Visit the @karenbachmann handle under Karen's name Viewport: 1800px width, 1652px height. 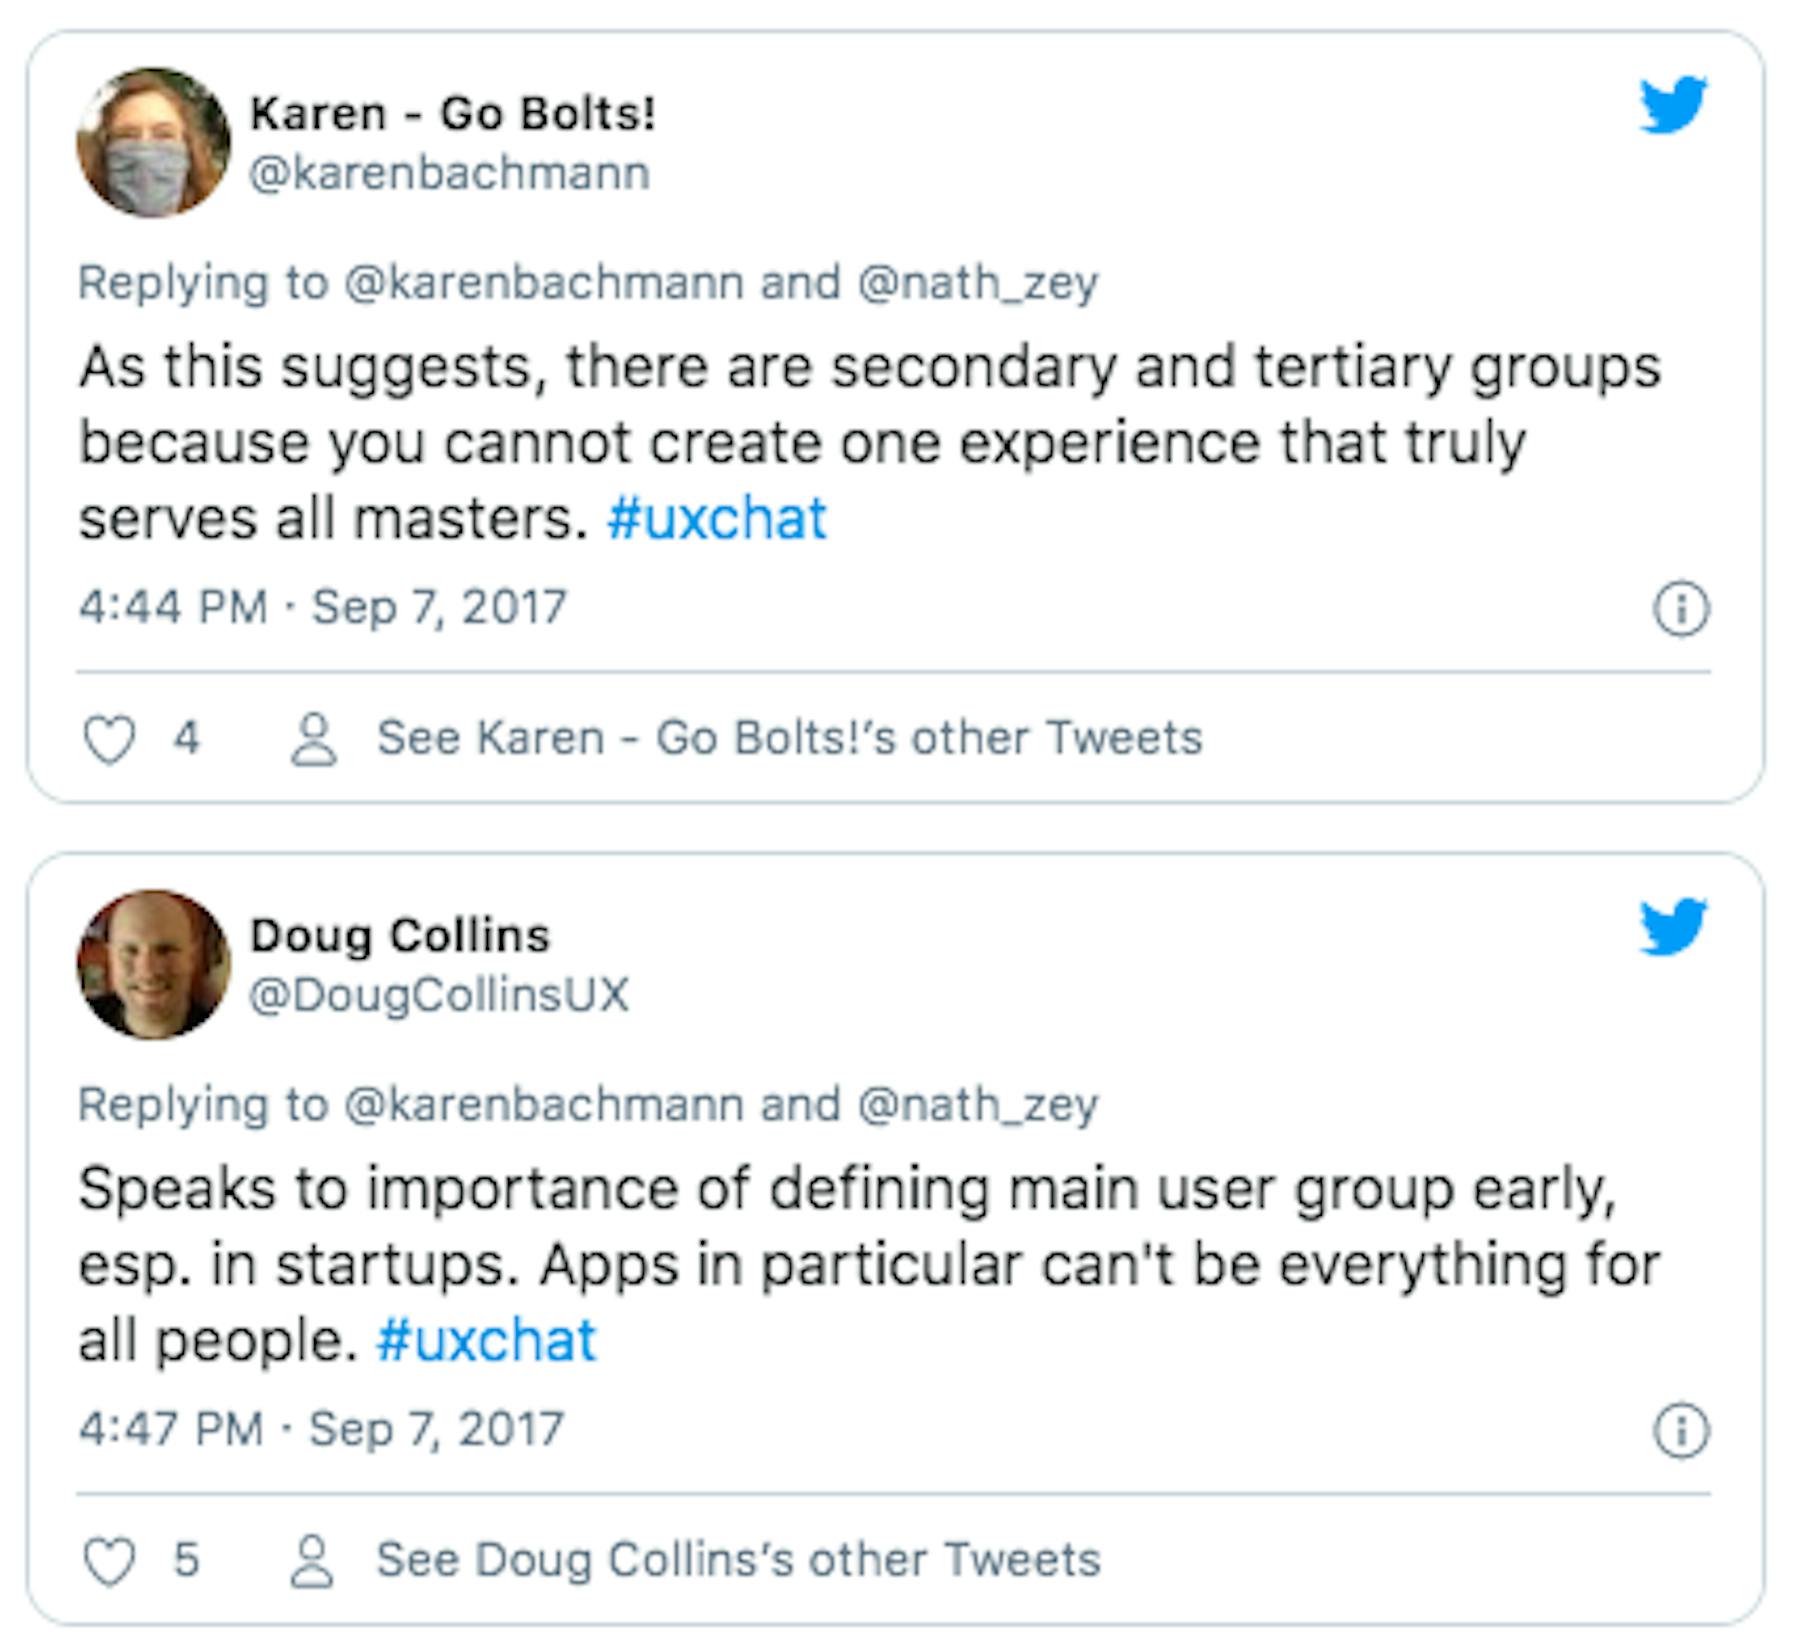click(450, 173)
